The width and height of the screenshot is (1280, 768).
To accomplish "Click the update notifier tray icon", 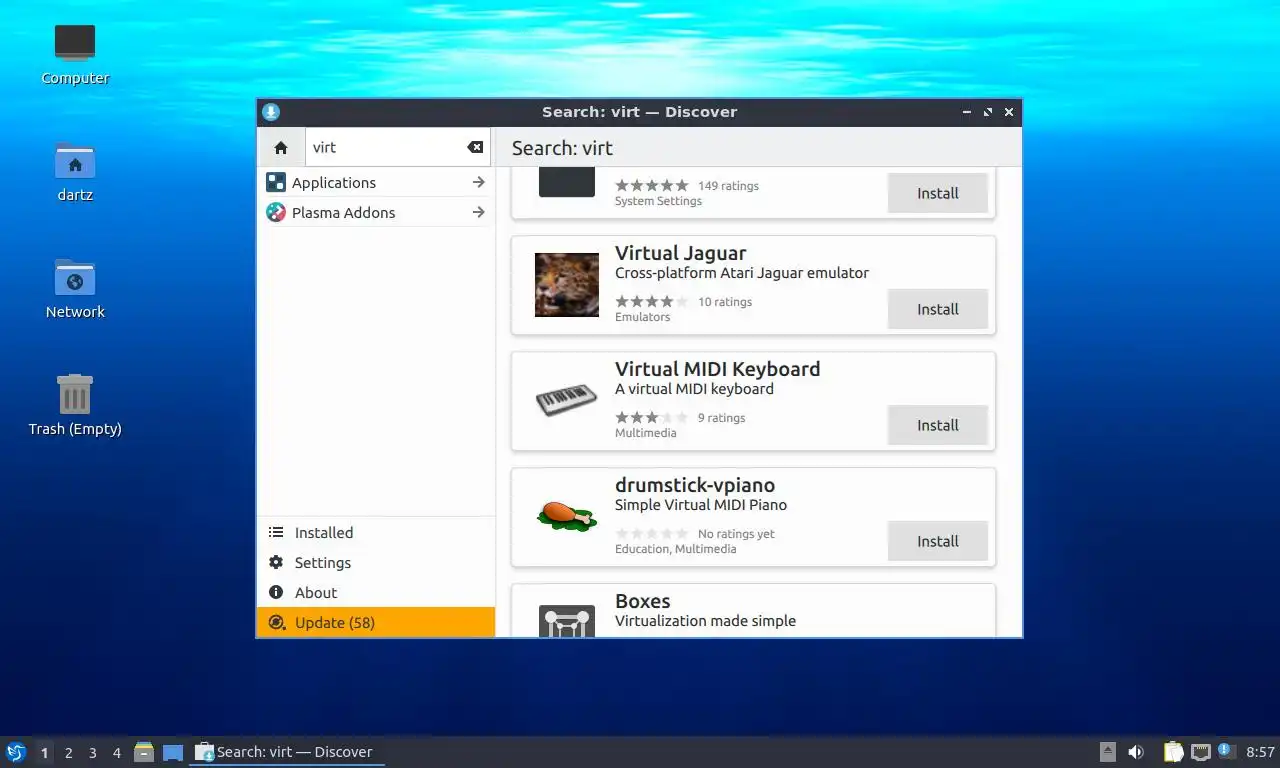I will [1226, 752].
